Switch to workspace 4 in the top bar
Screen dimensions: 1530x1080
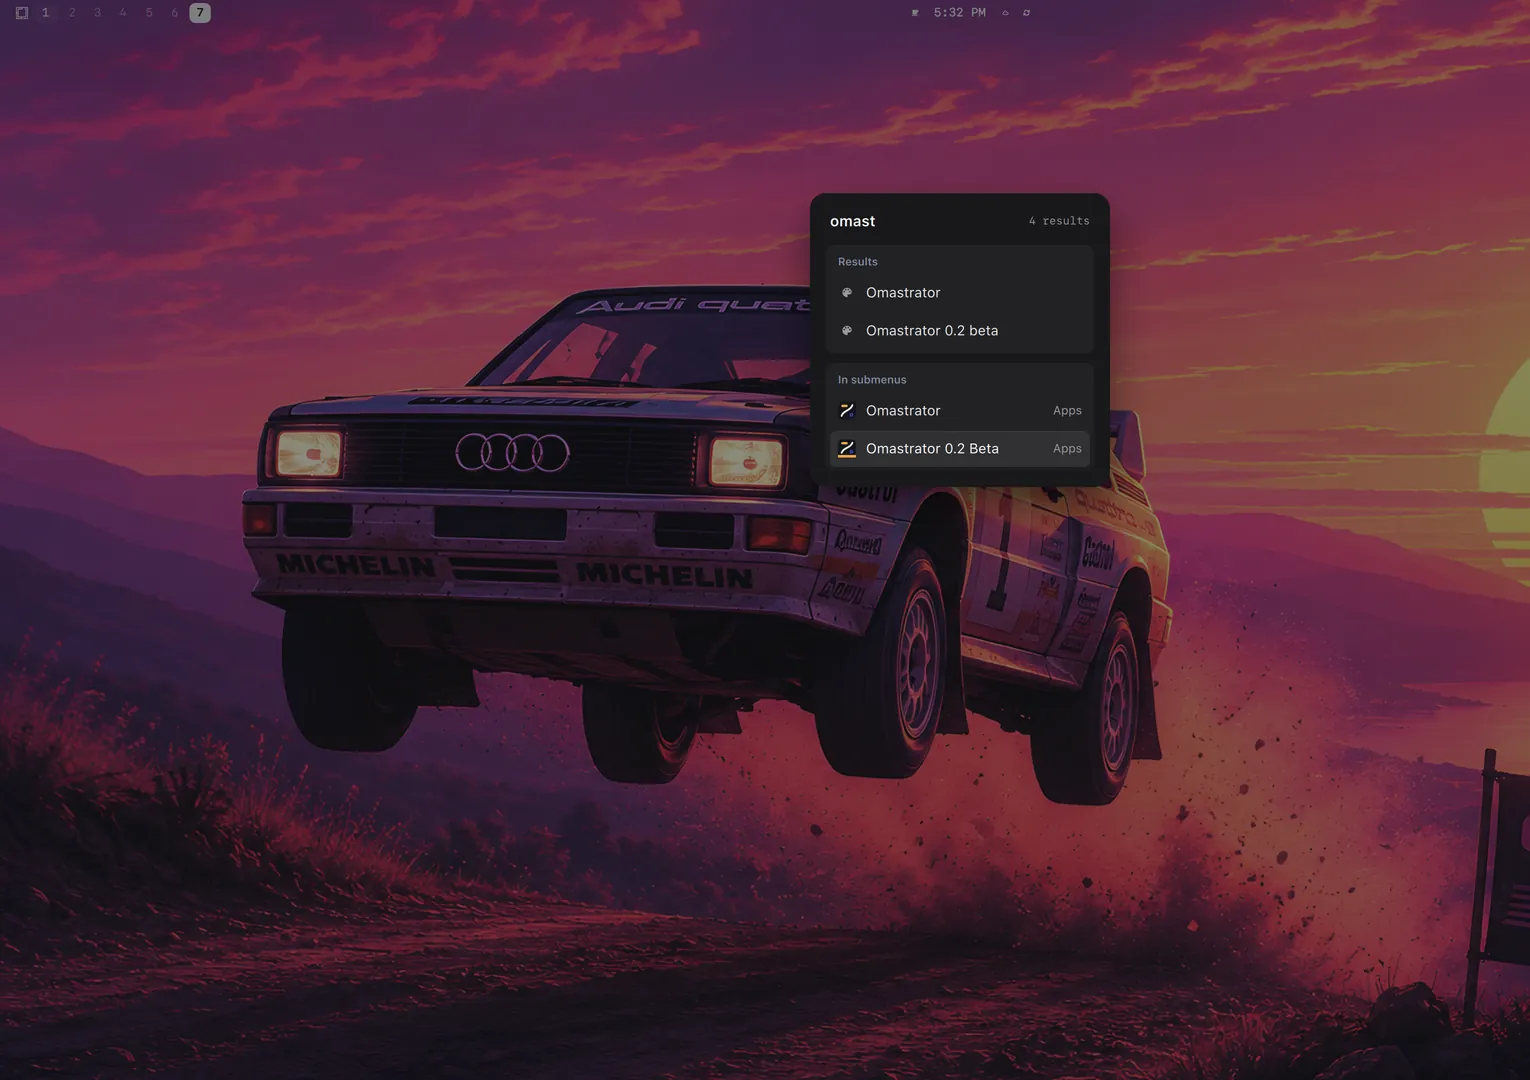(x=123, y=13)
